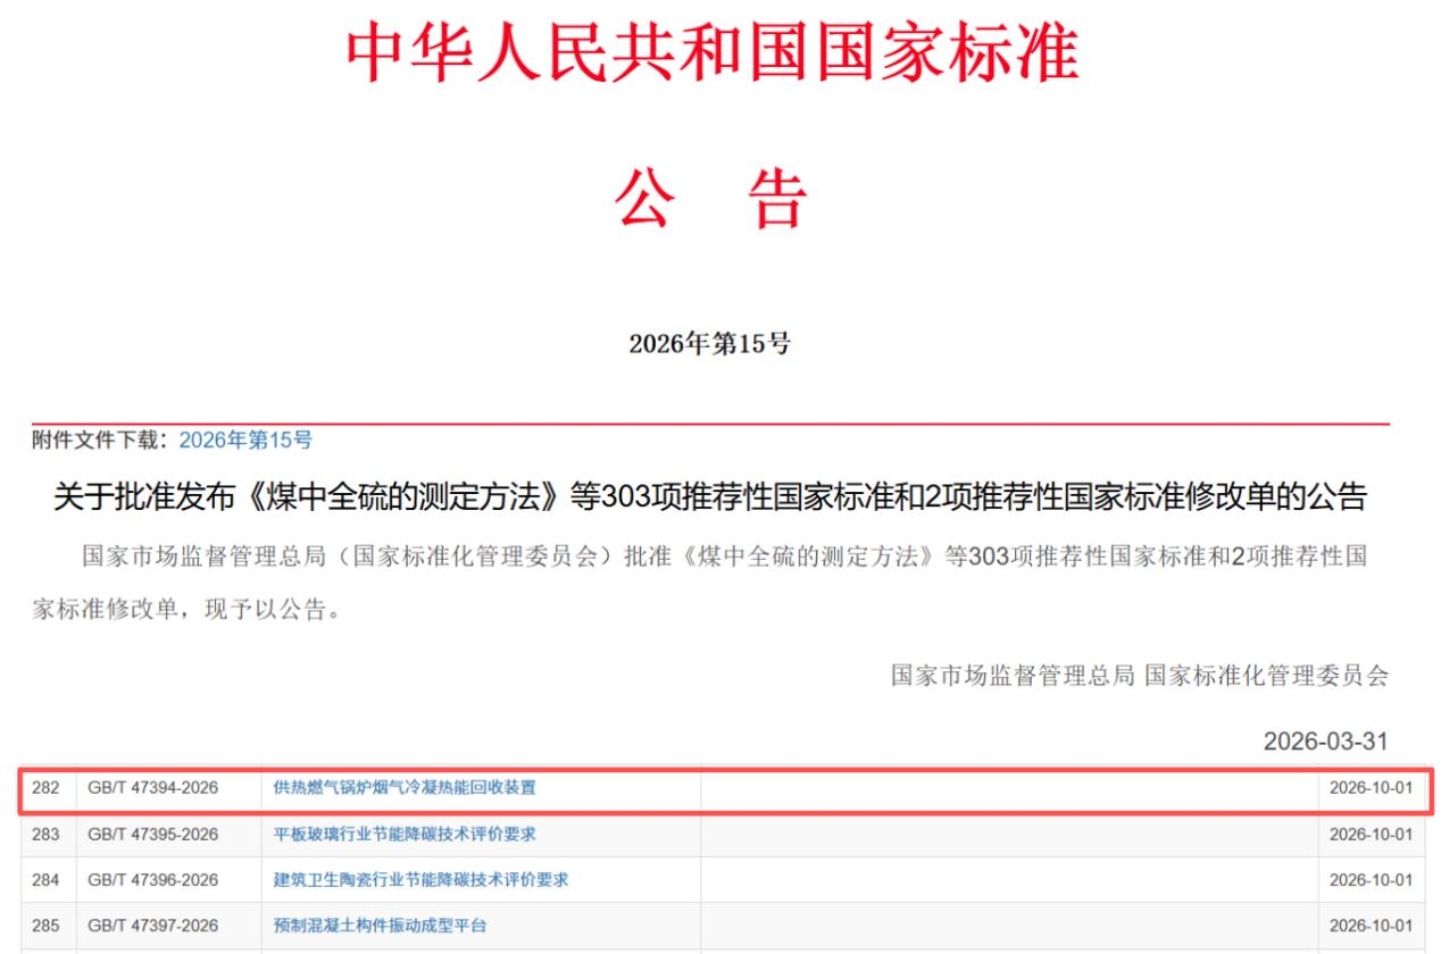Click the 国家市场监督管理总局 国家标准化管理委员会 signature line
Screen dimensions: 1441x954
[x=1139, y=676]
